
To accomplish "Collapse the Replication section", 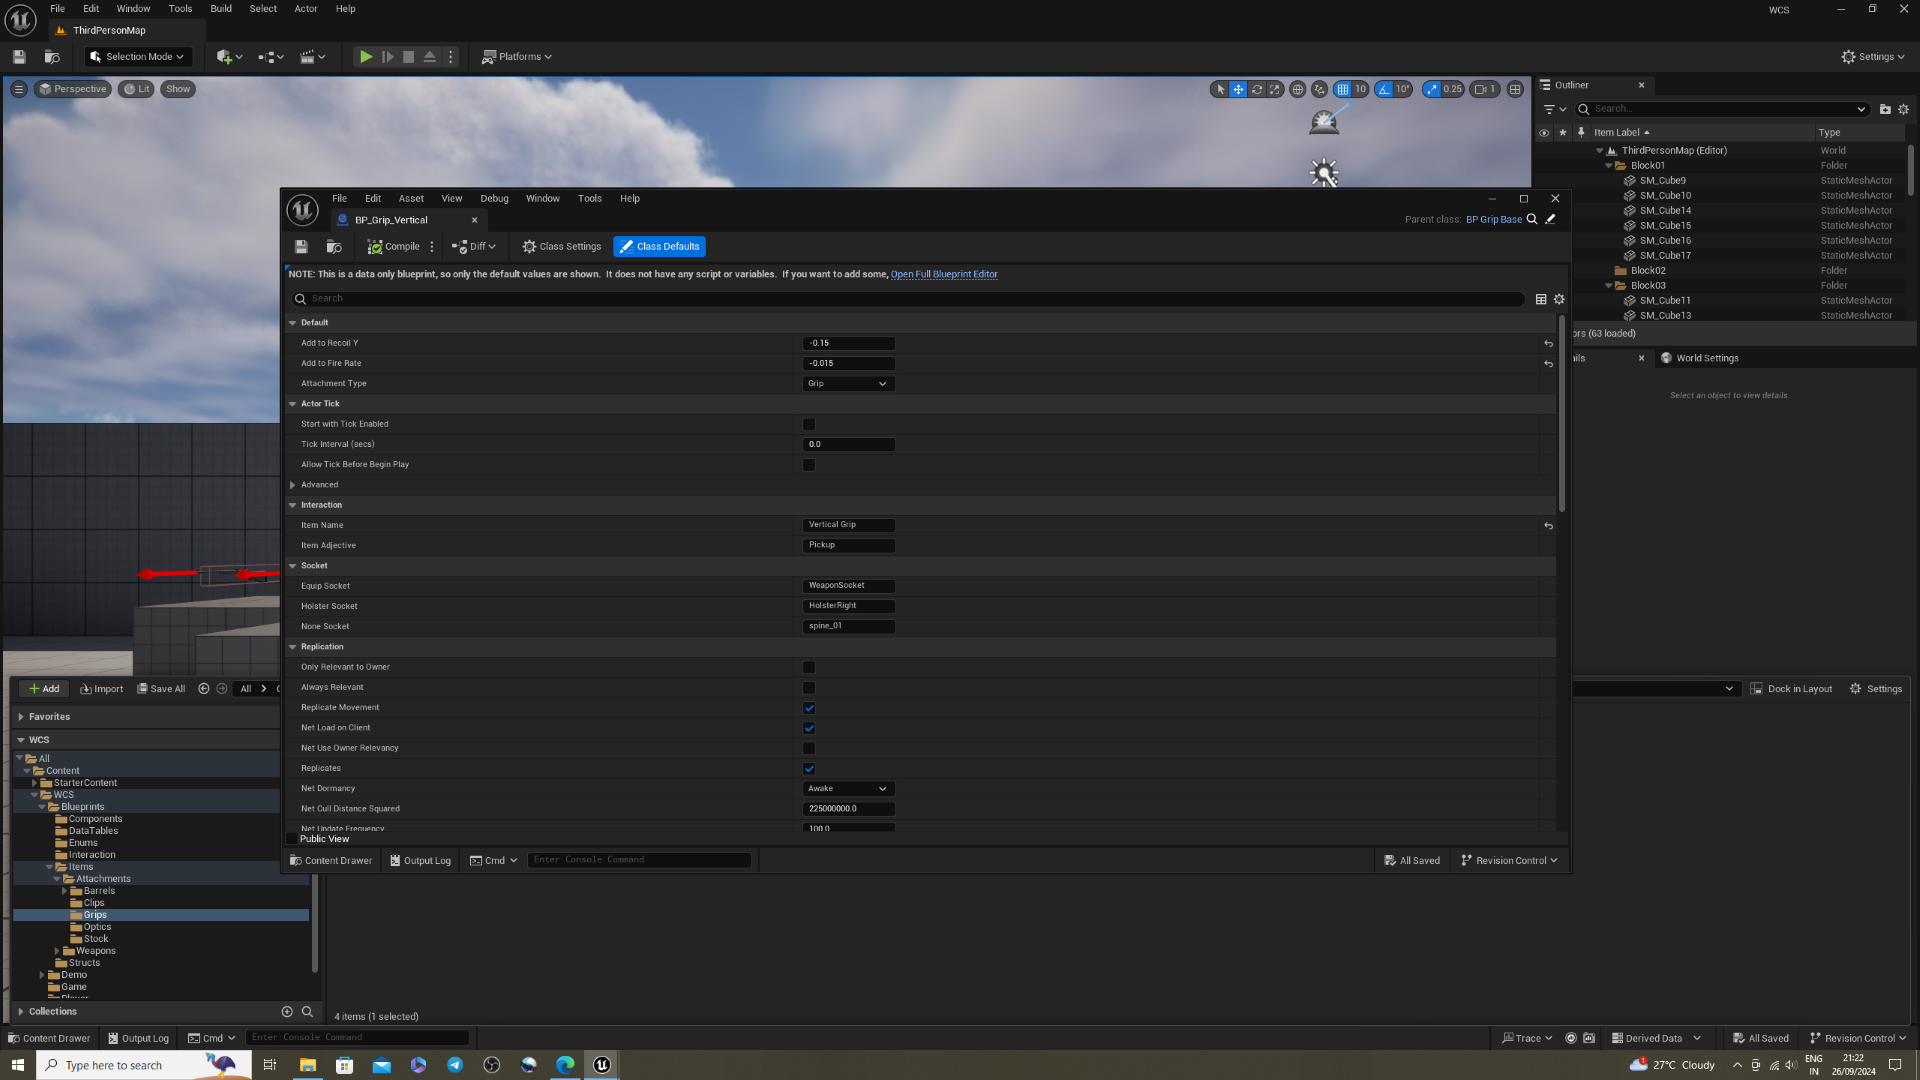I will click(x=293, y=647).
